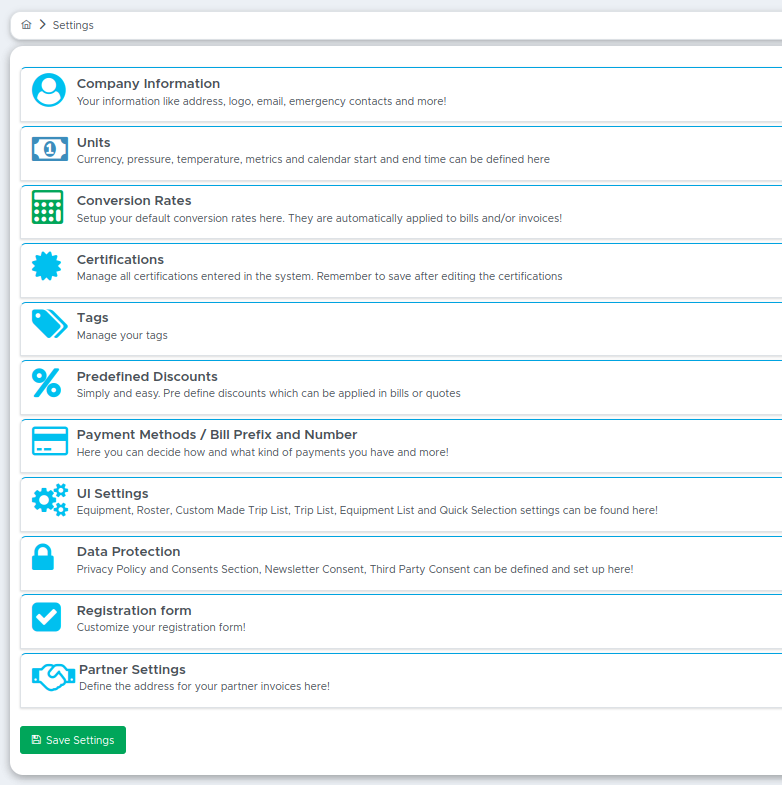782x785 pixels.
Task: Open the Tags section heading
Action: click(x=93, y=318)
